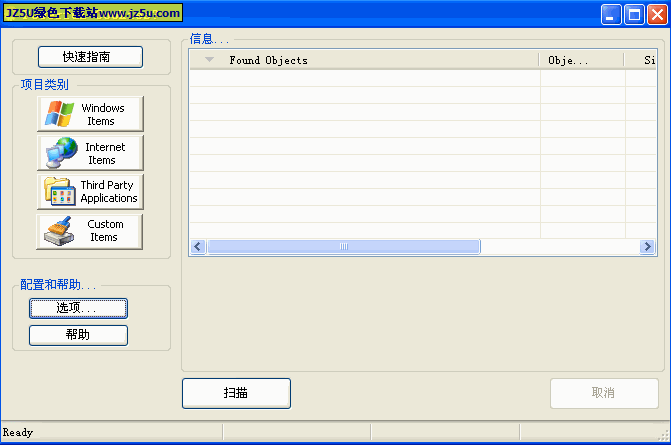Open the Internet Items category

click(x=90, y=153)
